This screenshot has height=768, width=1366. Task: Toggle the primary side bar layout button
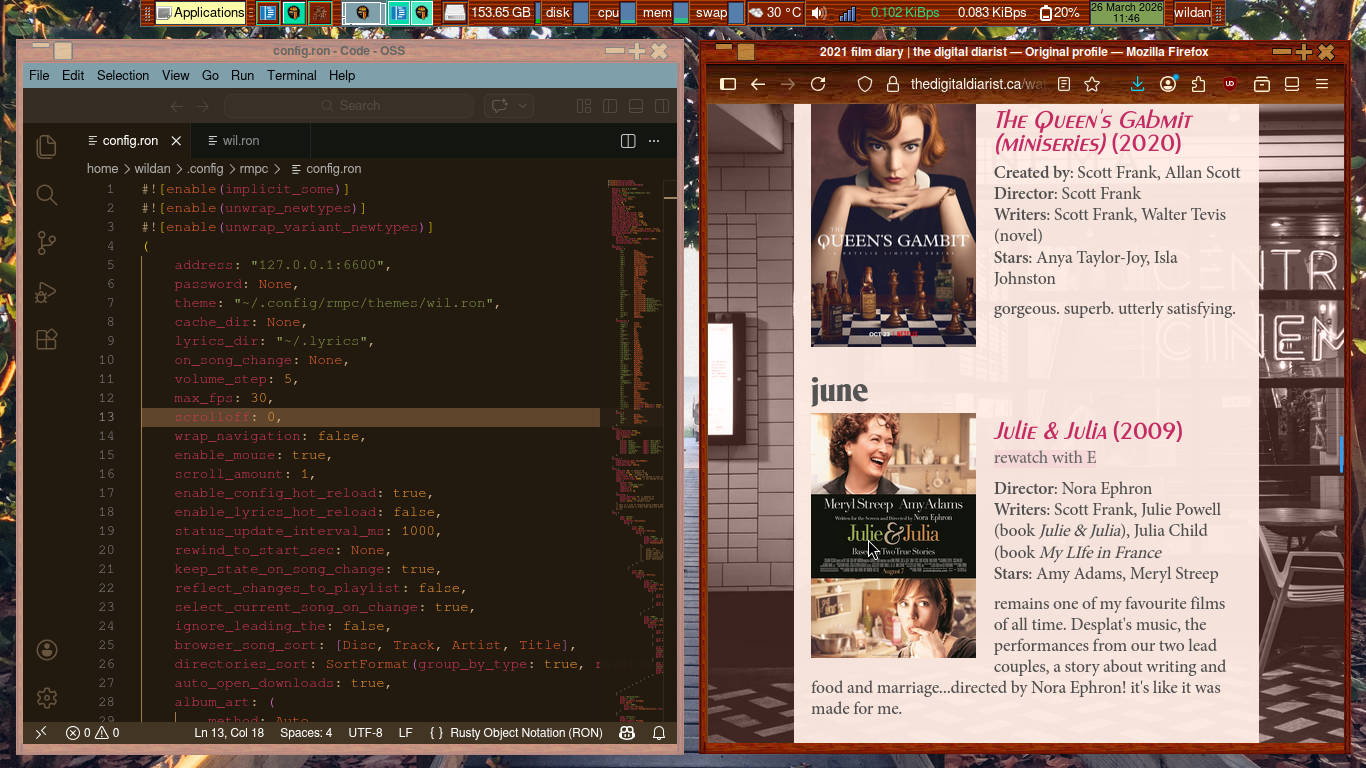click(x=610, y=106)
